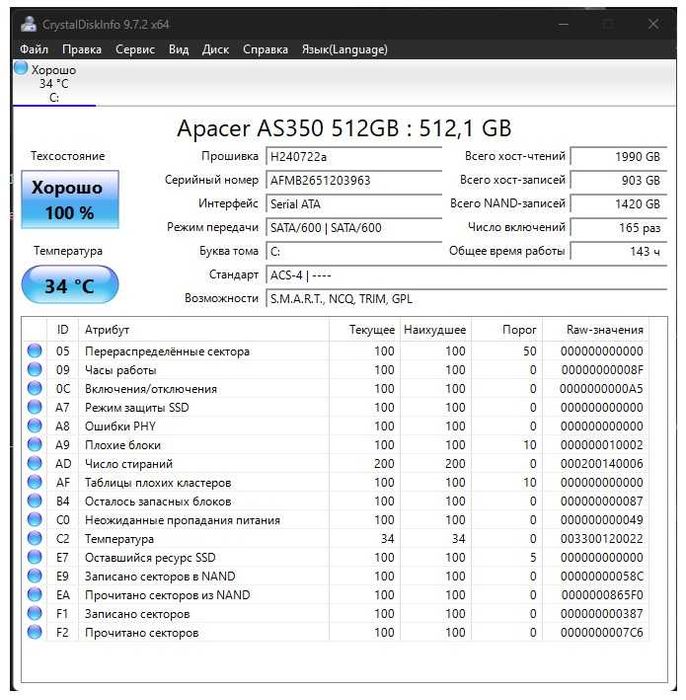Click status icon for Режим защиты SSD row
Screen dimensions: 686x700
pos(34,407)
